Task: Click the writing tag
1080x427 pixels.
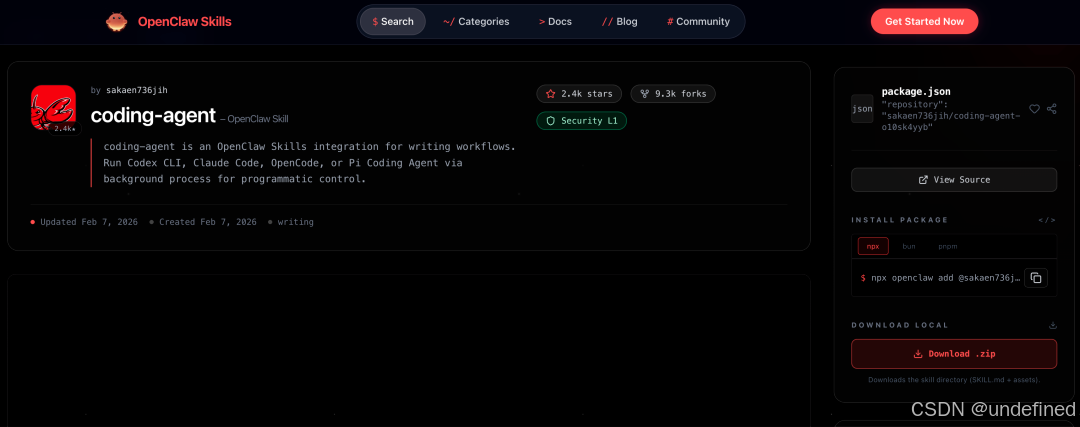Action: pyautogui.click(x=295, y=222)
